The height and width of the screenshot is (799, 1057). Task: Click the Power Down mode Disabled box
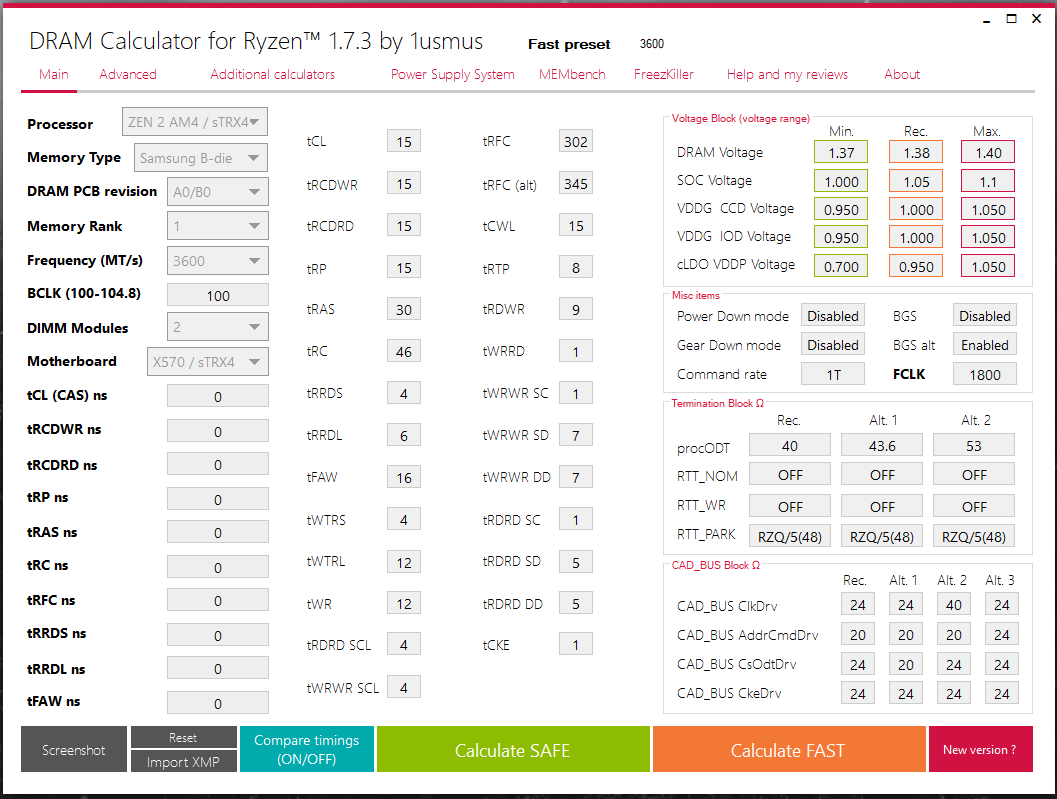[833, 316]
